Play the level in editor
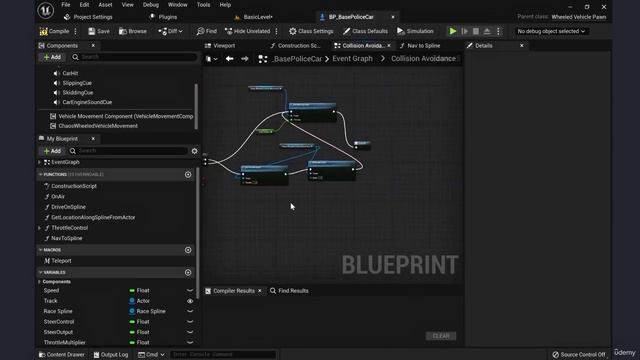Image resolution: width=640 pixels, height=360 pixels. [452, 31]
